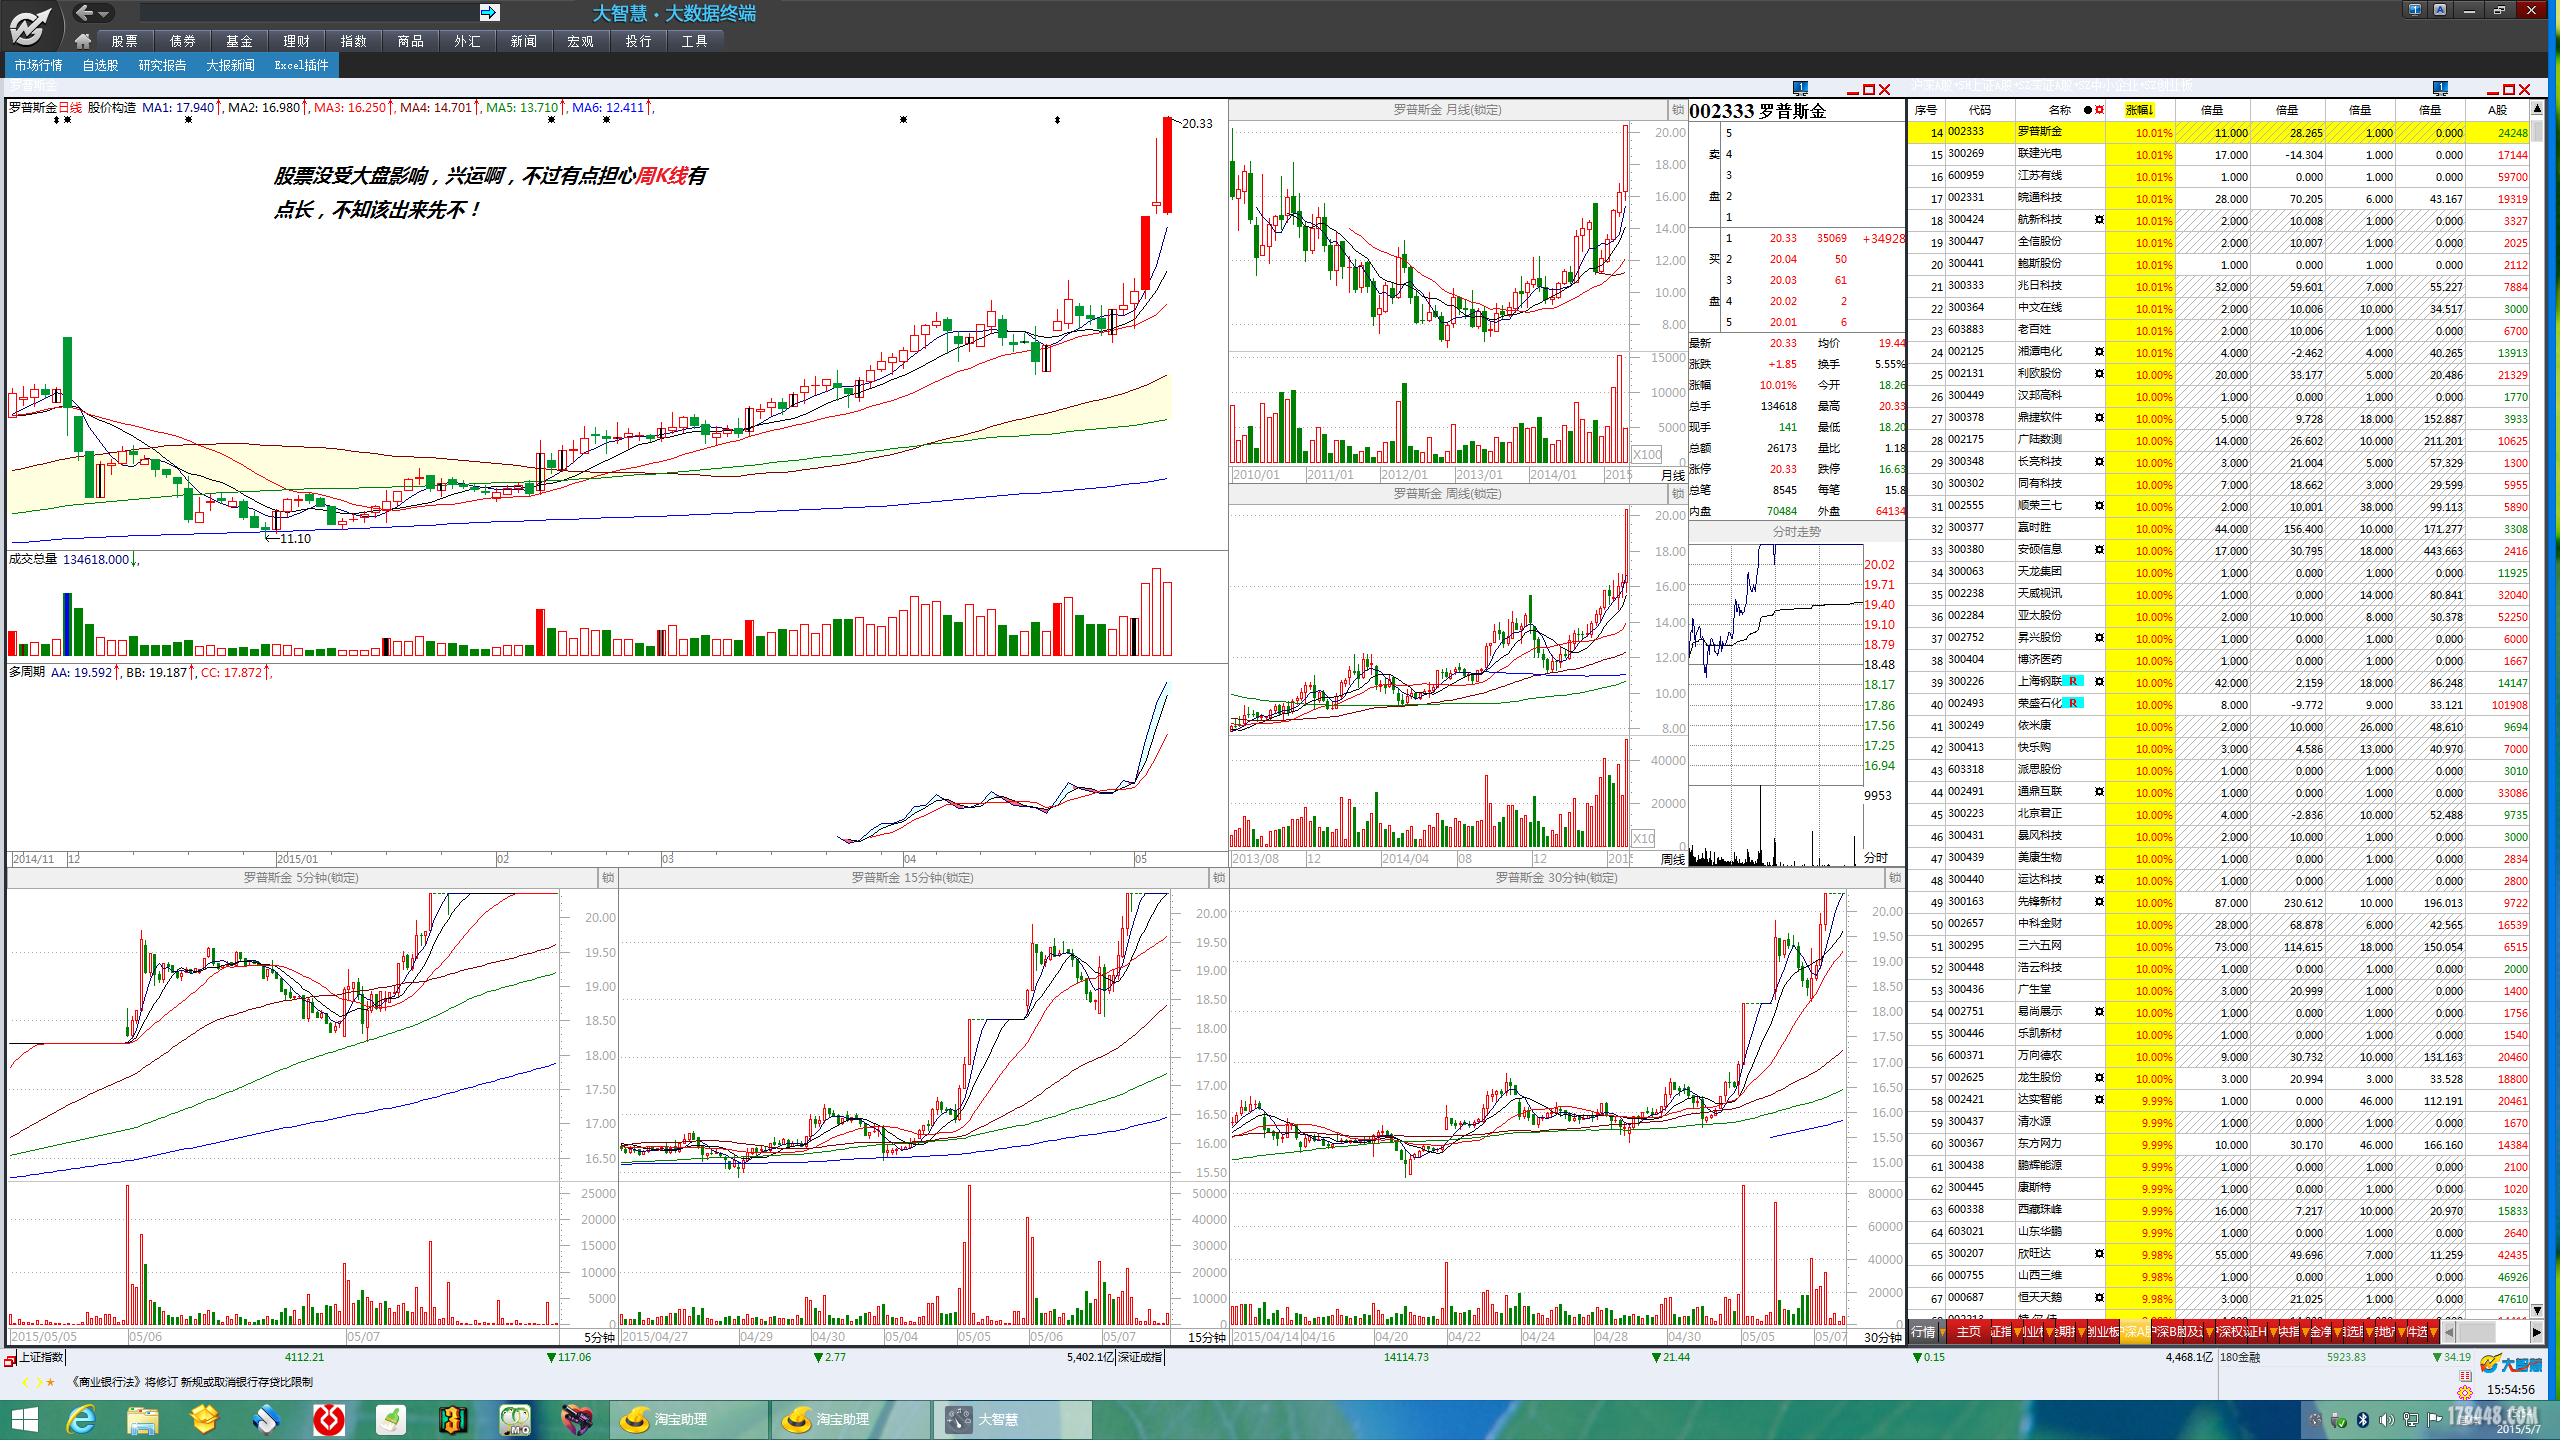Open the 大报新闻 tab
Image resolution: width=2560 pixels, height=1440 pixels.
pos(230,65)
